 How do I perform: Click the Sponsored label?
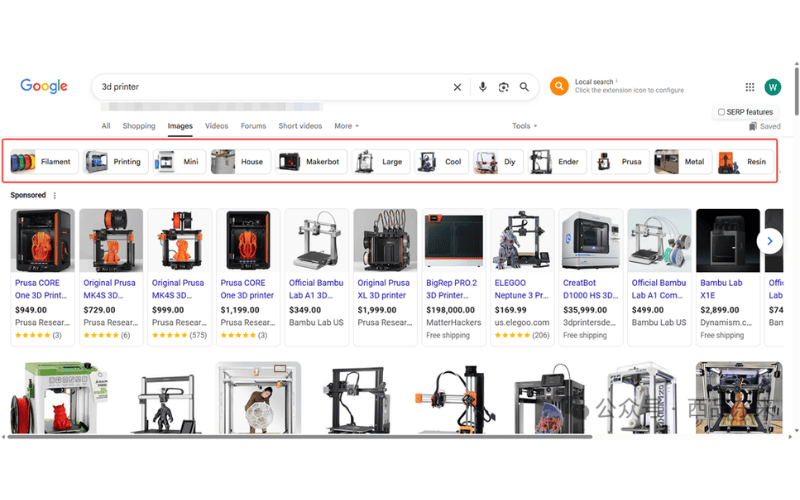[28, 195]
